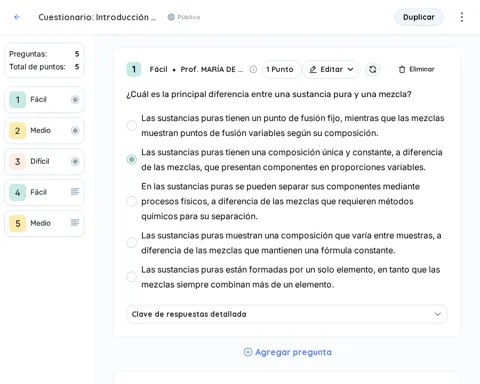Open question 5 Medio in sidebar

tap(44, 223)
